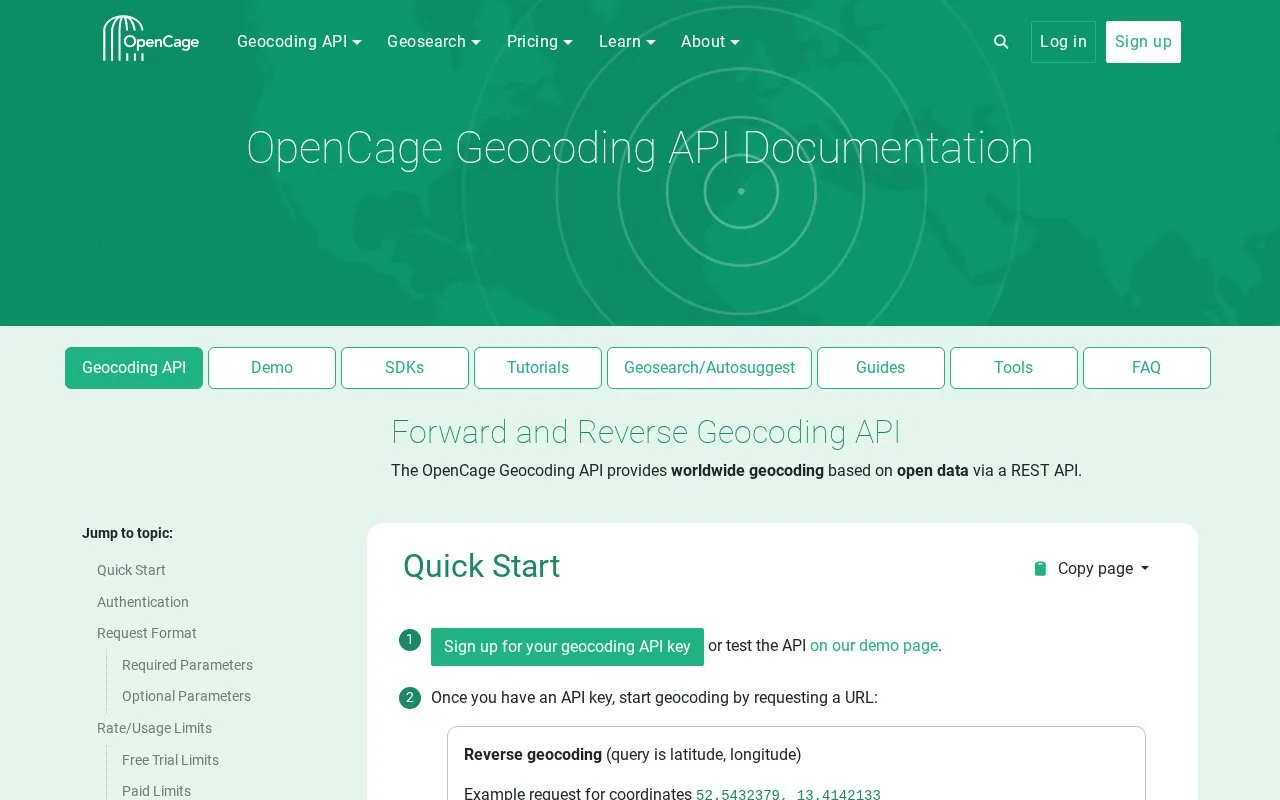Screen dimensions: 1280x800
Task: Switch to the Tools tab
Action: [1013, 368]
